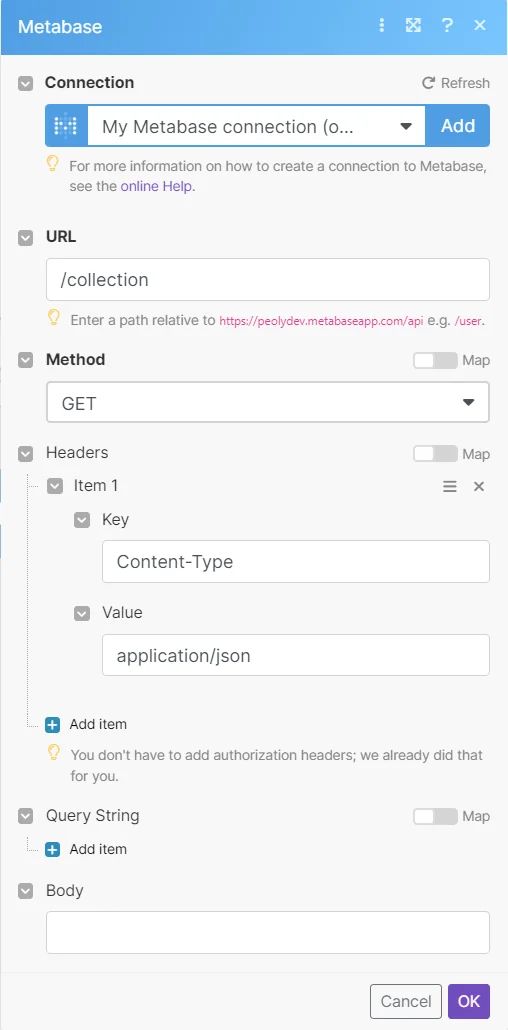The image size is (508, 1030).
Task: Click the OK button
Action: (x=469, y=1001)
